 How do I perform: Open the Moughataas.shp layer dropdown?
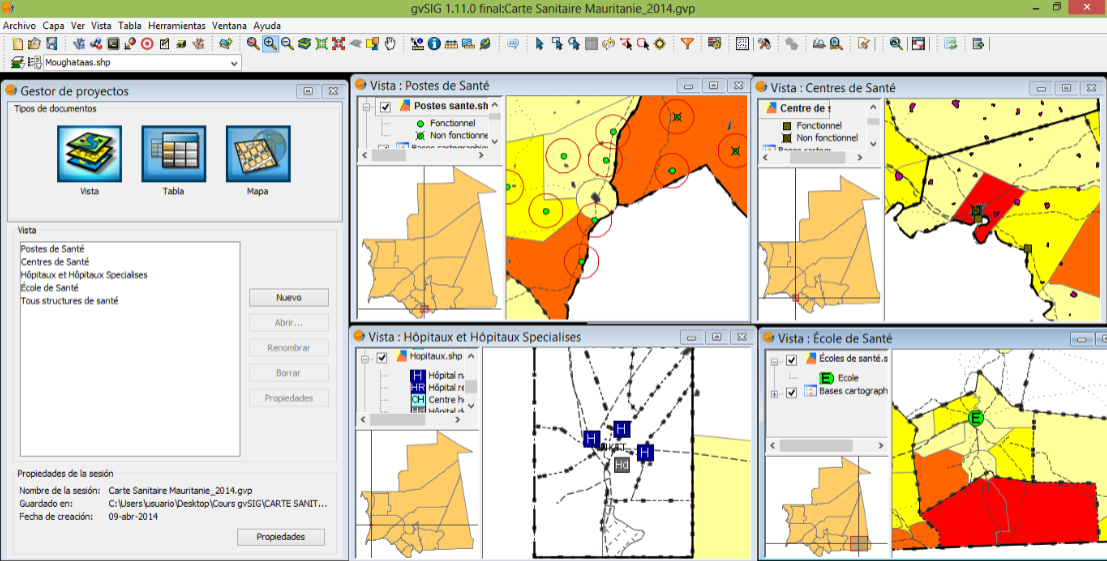234,63
